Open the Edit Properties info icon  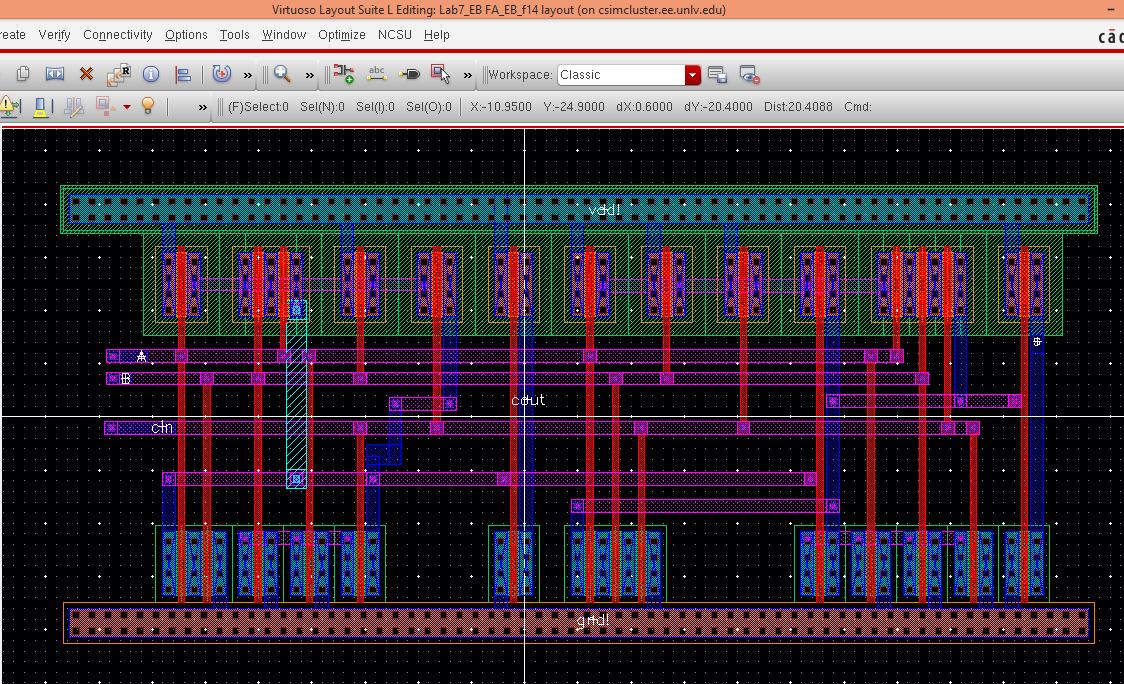[x=151, y=75]
